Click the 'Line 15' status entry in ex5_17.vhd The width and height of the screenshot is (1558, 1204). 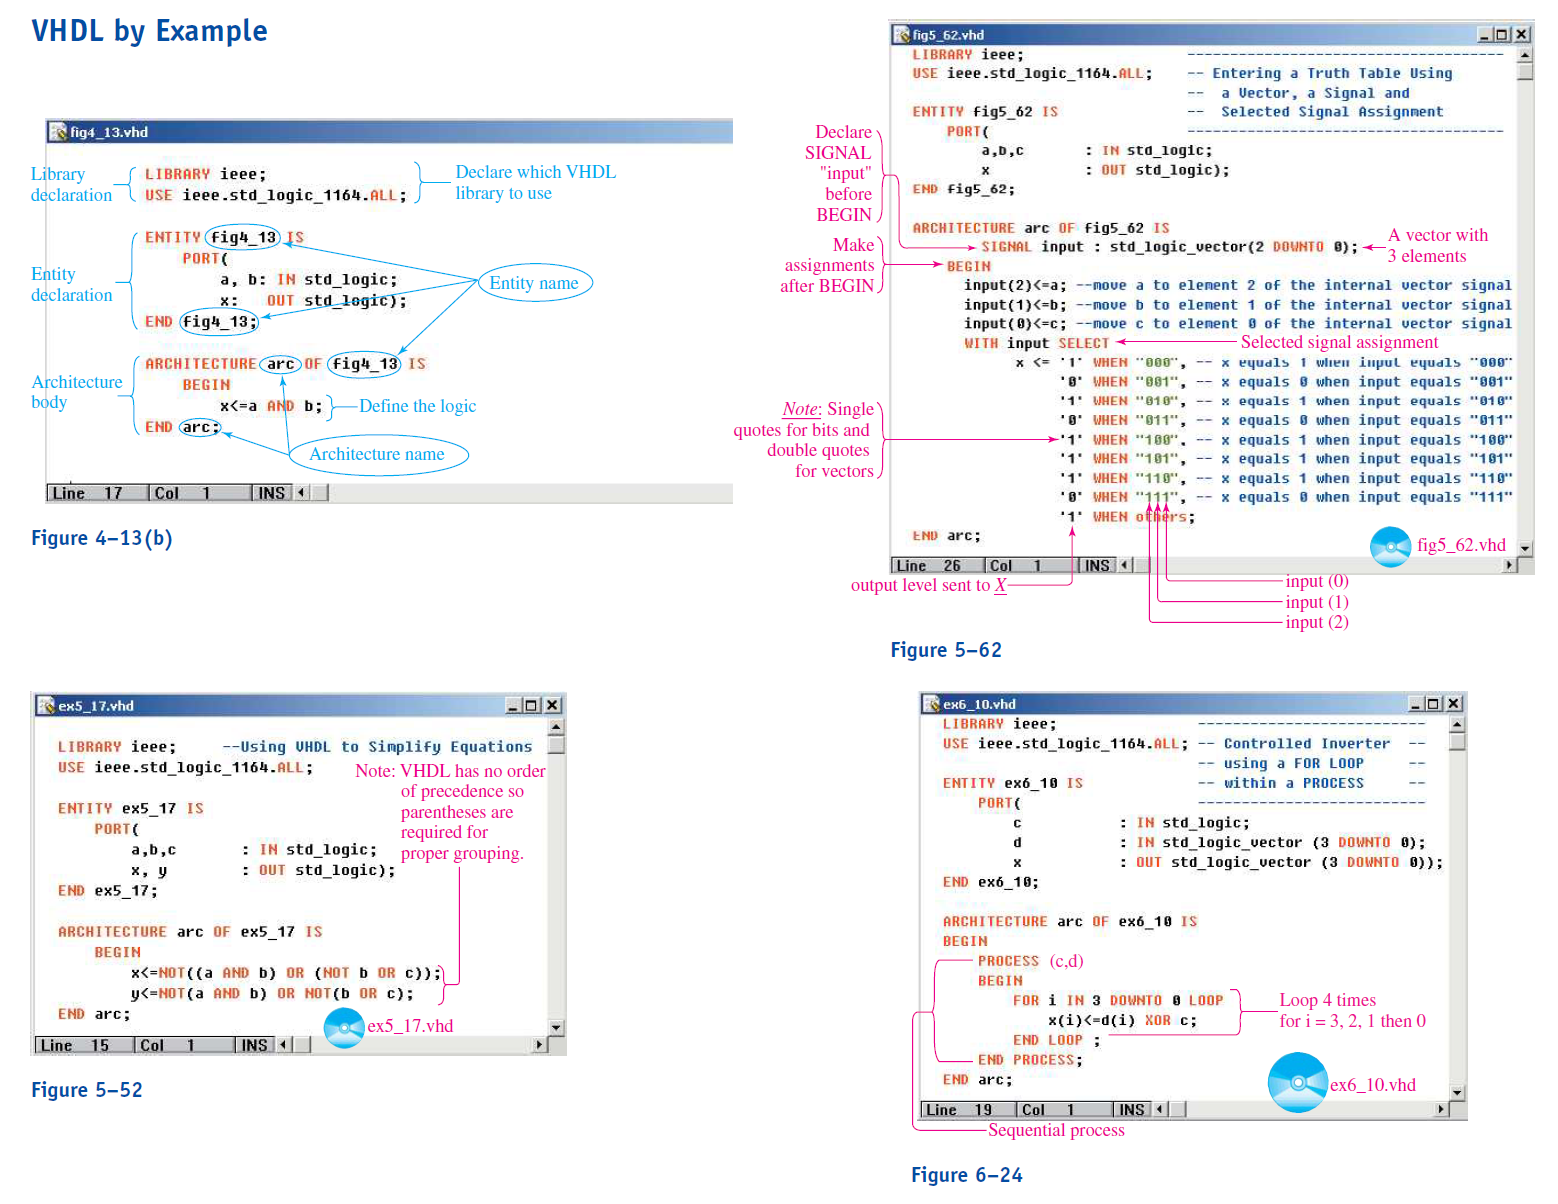pyautogui.click(x=83, y=1045)
